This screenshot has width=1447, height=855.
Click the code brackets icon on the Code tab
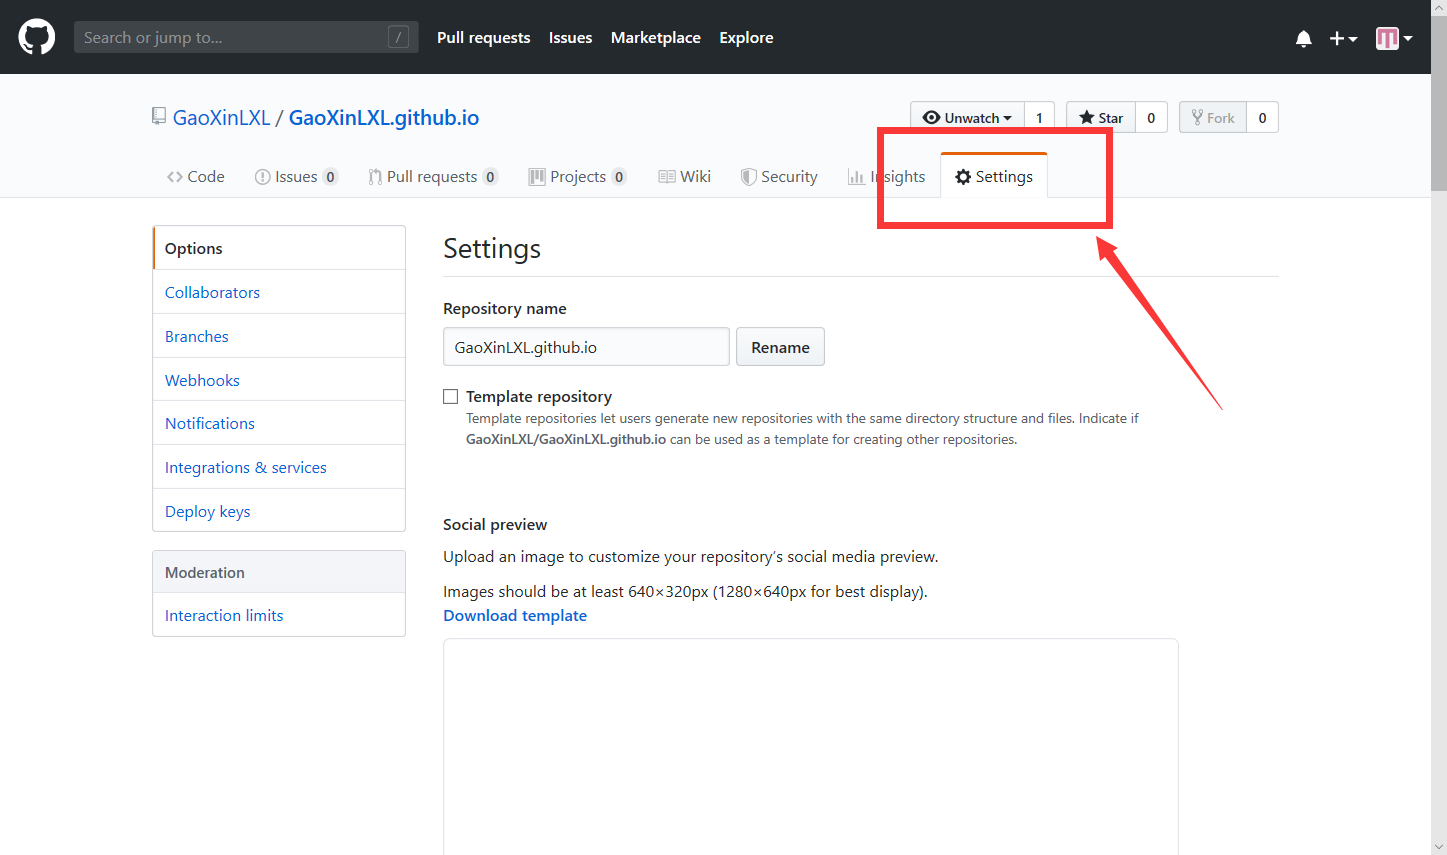coord(176,176)
